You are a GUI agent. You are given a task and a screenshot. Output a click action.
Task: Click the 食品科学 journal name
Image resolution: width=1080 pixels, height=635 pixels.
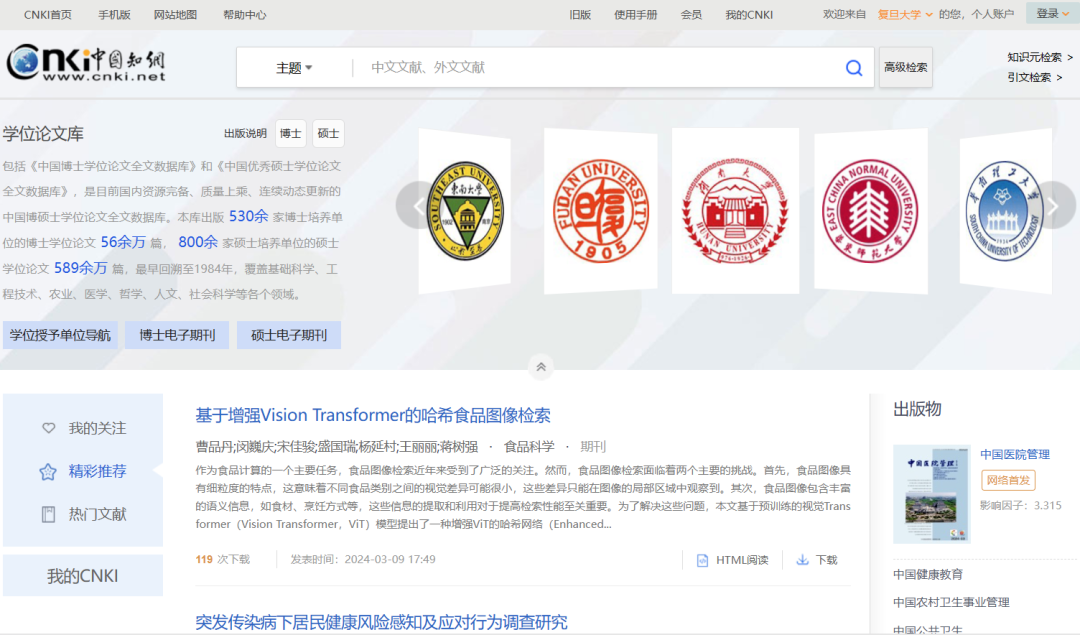tap(529, 447)
